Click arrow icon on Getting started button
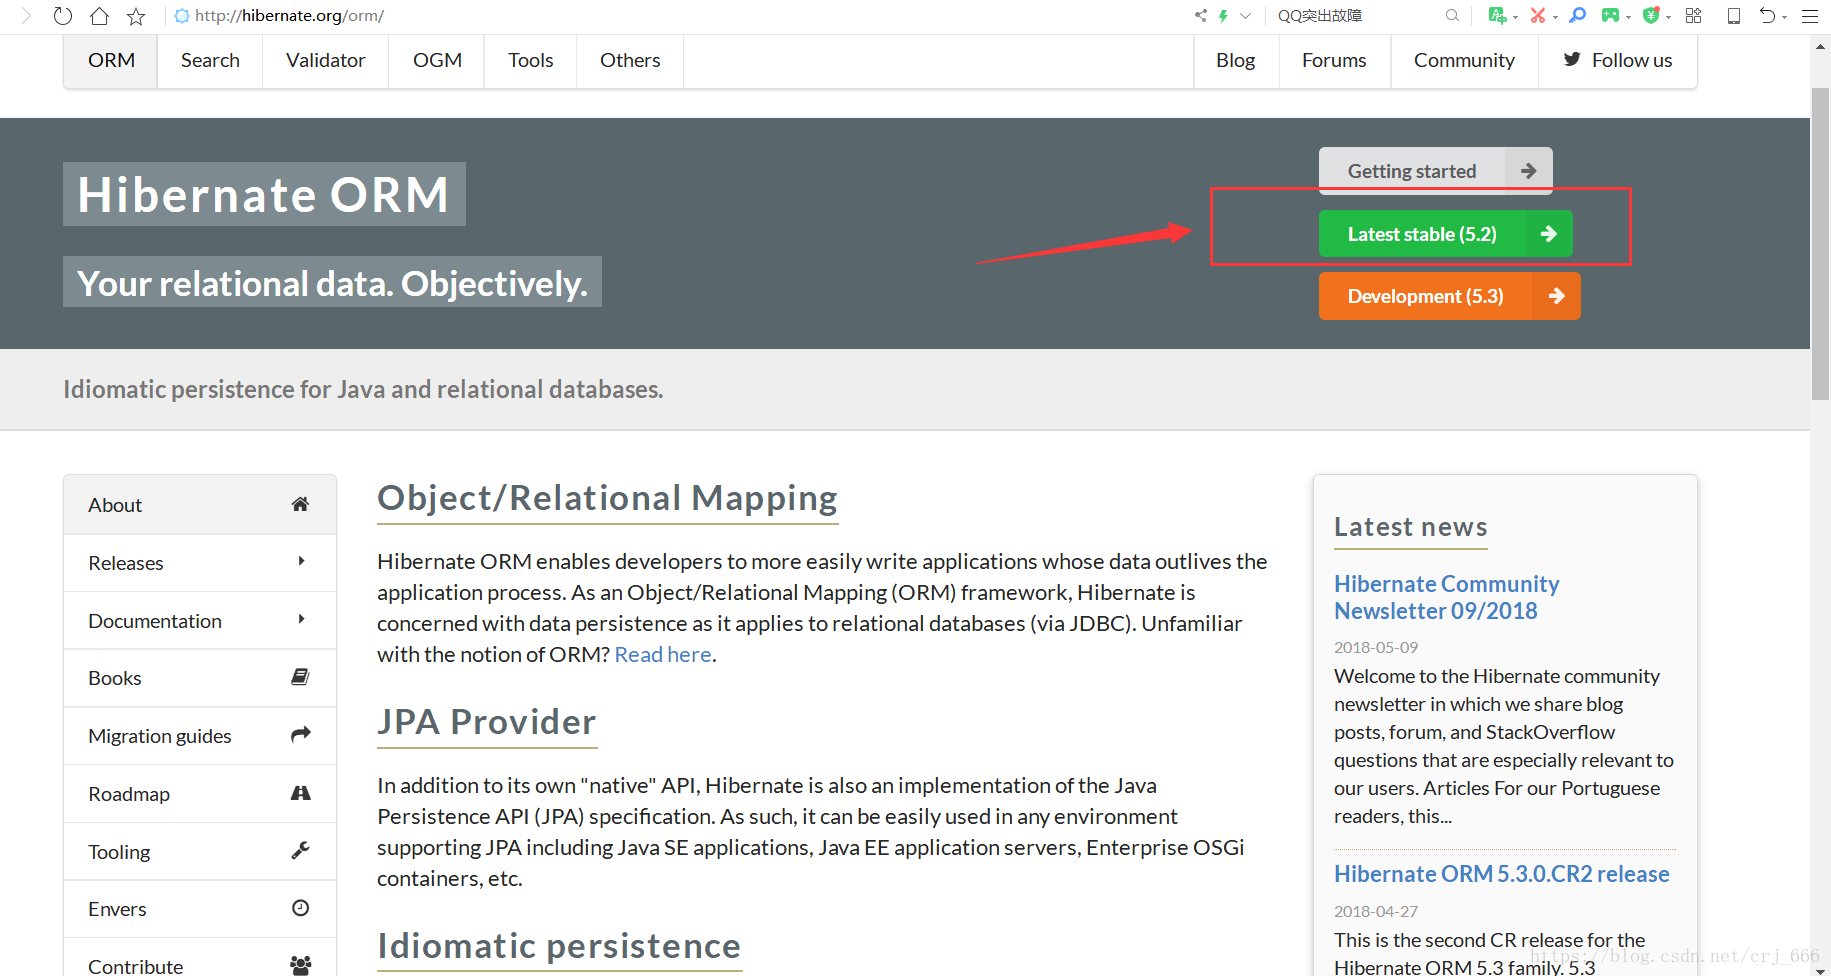 click(x=1528, y=171)
